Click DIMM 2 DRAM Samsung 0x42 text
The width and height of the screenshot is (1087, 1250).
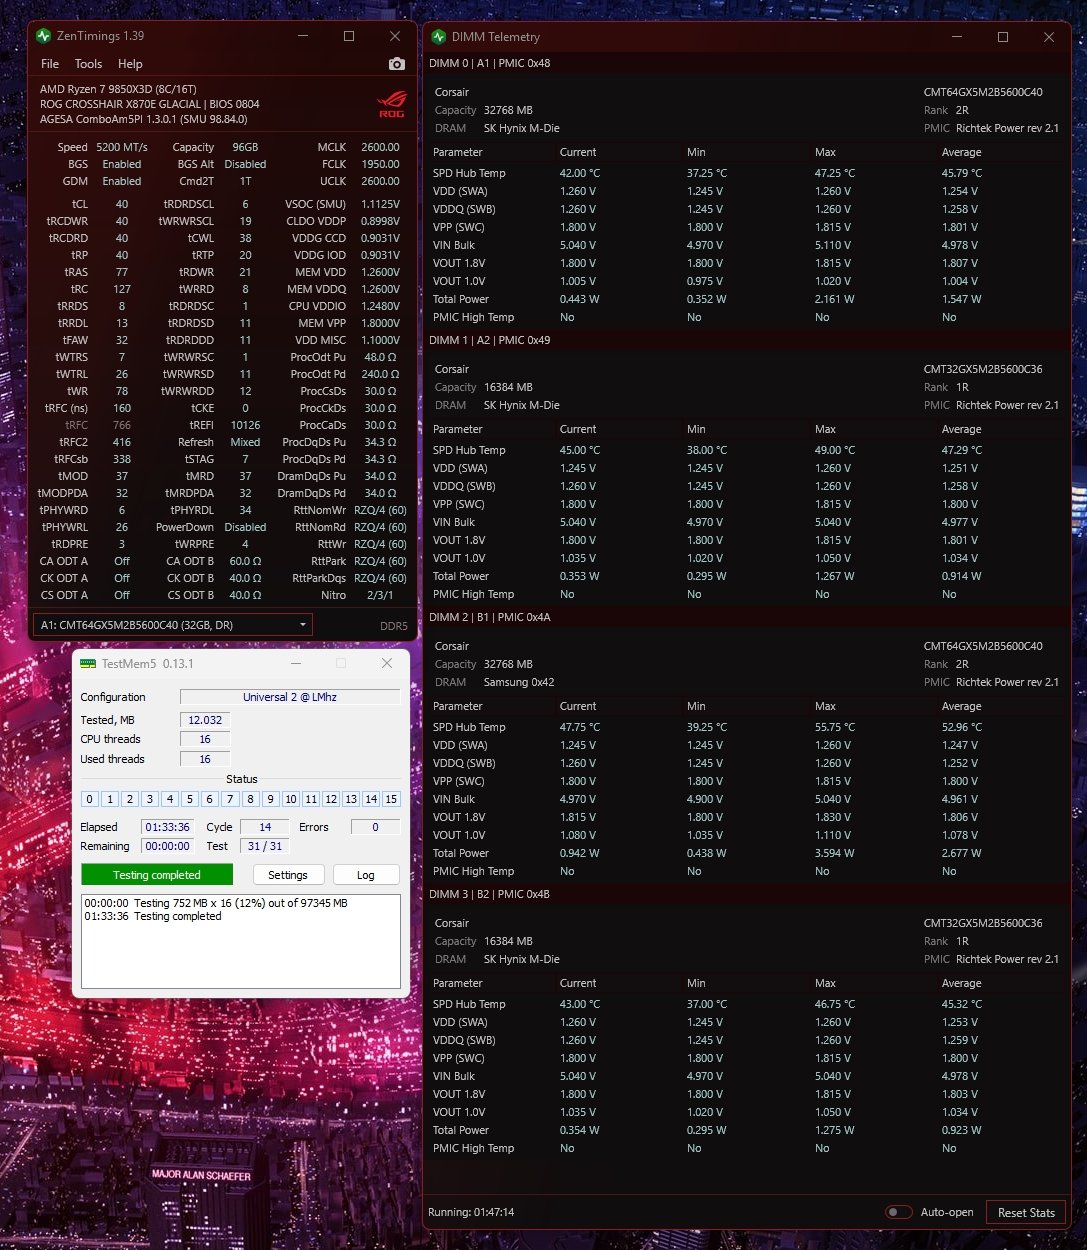[519, 682]
